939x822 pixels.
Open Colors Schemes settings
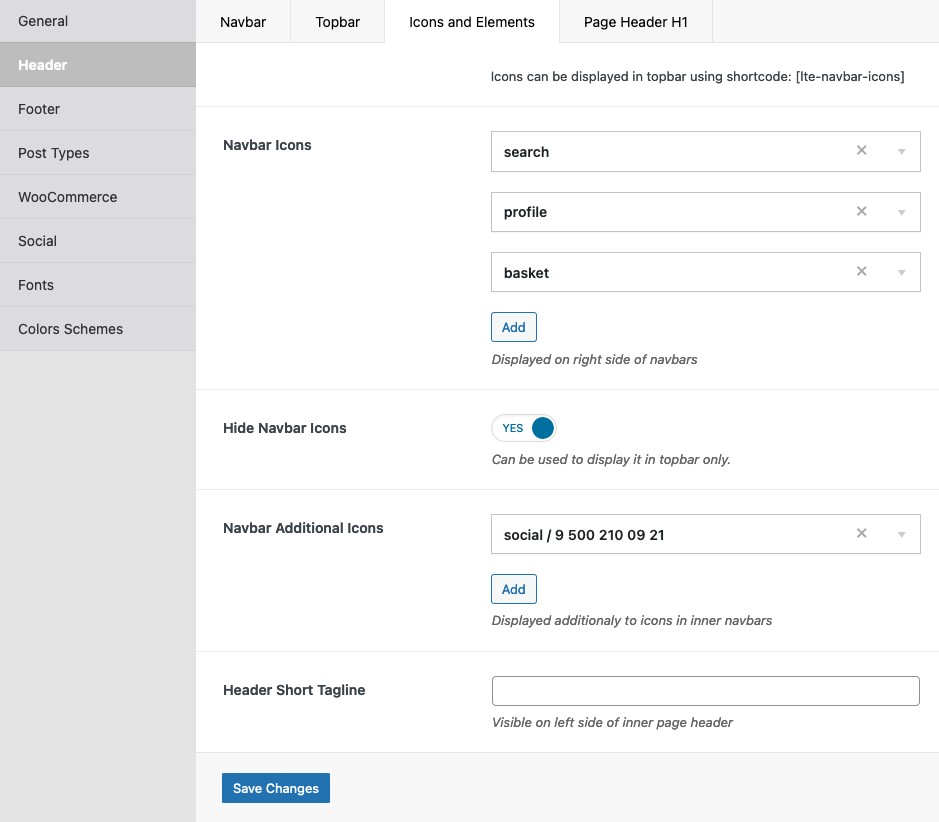pyautogui.click(x=98, y=329)
